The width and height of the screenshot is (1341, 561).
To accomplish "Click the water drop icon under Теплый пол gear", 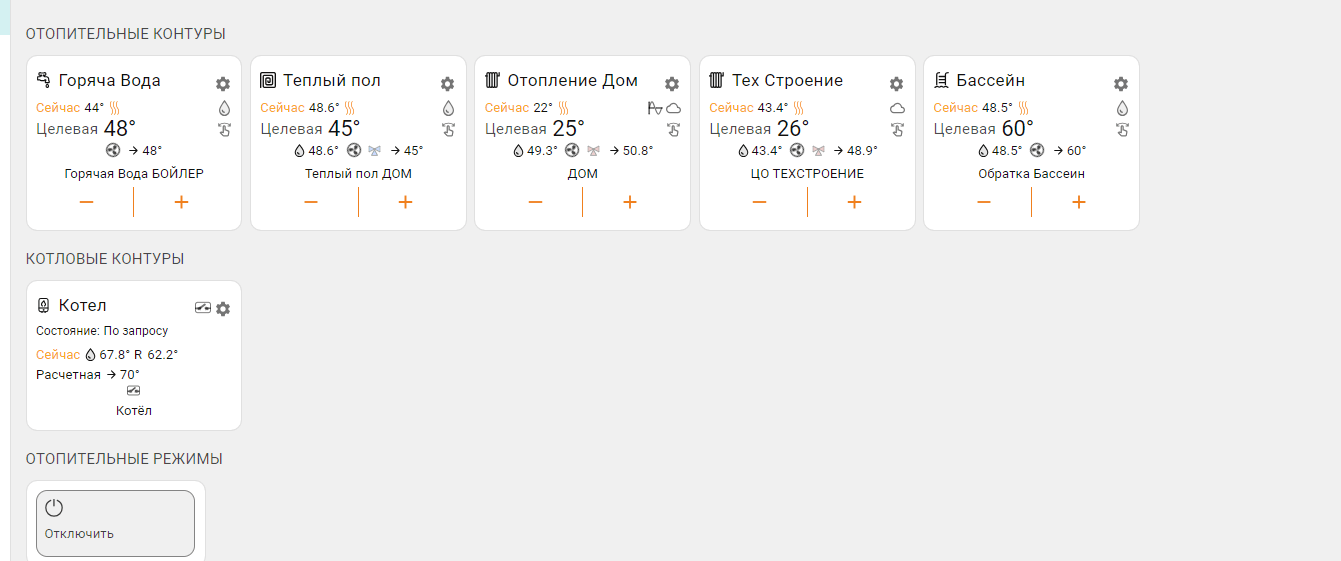I will (x=448, y=108).
